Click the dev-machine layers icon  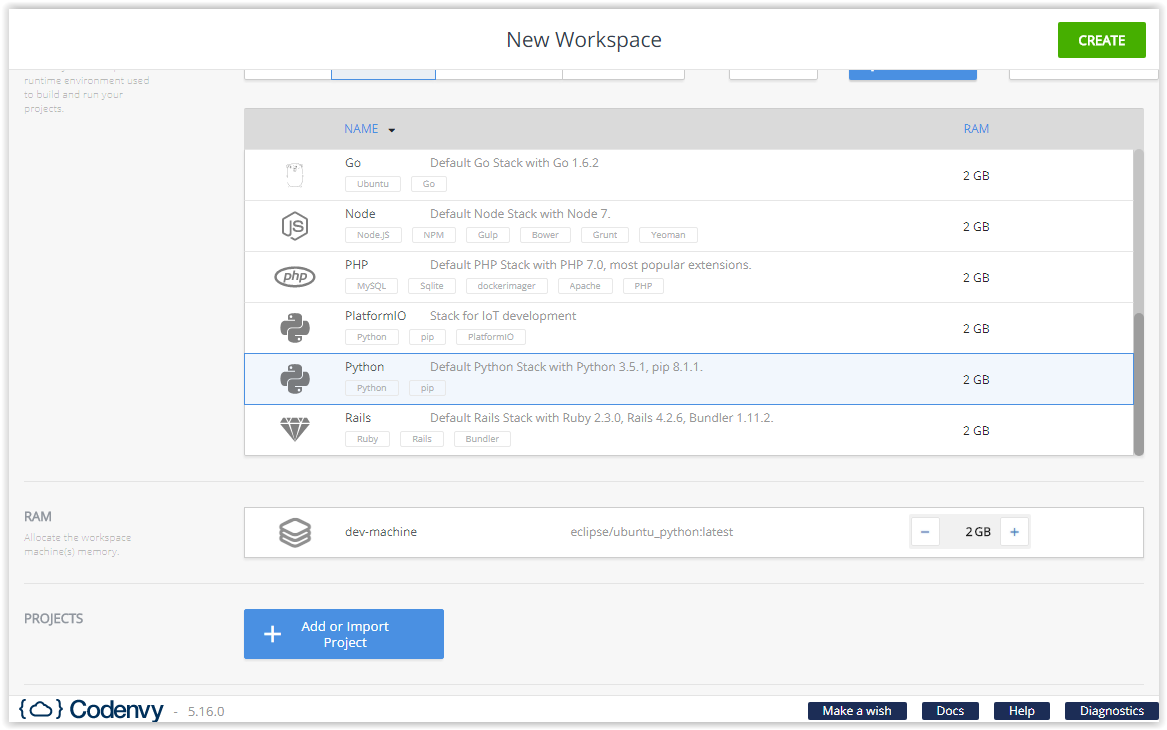tap(295, 533)
